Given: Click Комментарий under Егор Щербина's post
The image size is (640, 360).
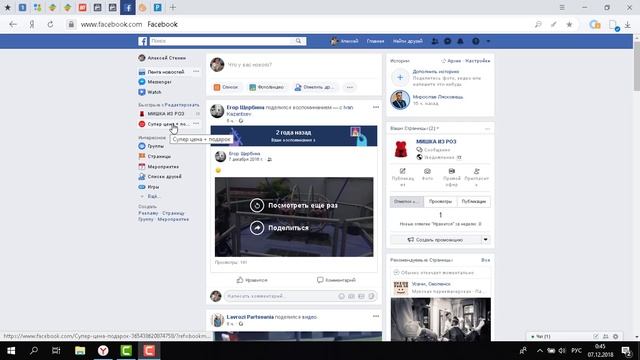Looking at the screenshot, I should coord(336,280).
